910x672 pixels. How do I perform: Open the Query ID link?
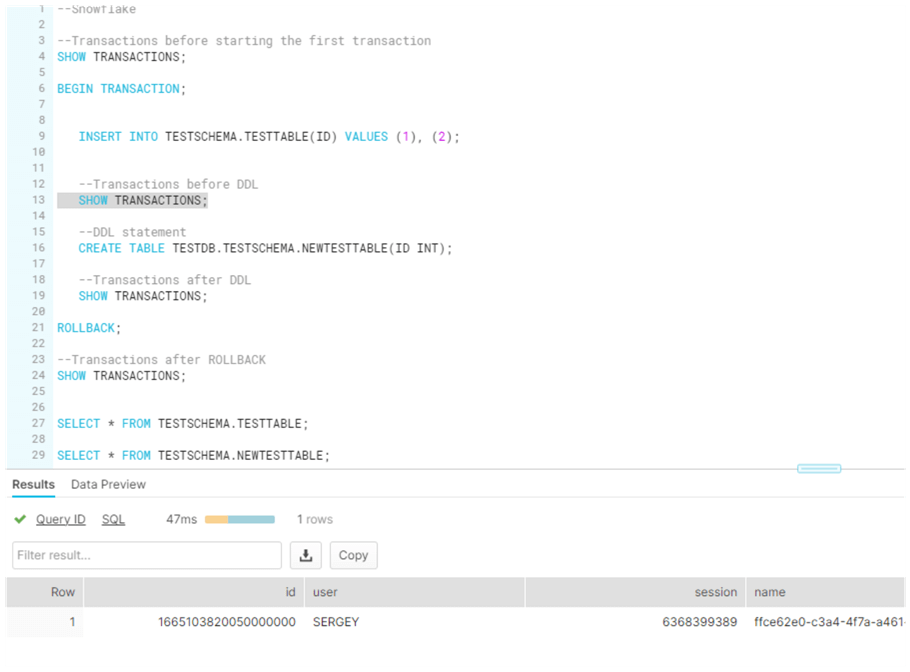(x=61, y=519)
